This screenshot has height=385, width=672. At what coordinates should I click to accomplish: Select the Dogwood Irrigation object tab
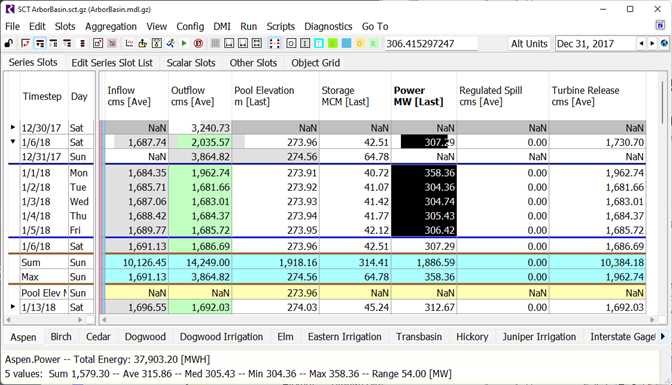click(x=221, y=337)
